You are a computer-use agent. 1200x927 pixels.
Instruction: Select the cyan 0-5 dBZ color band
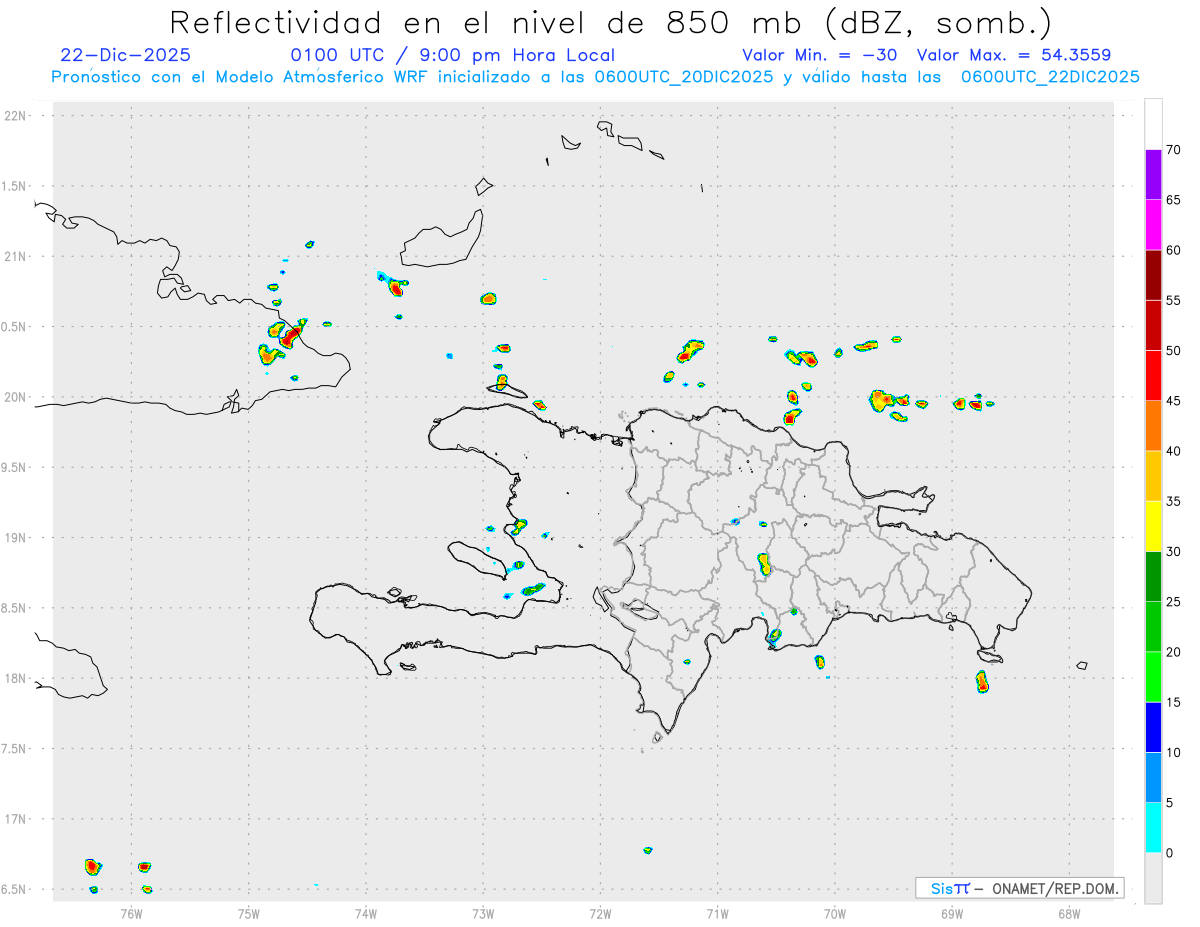pyautogui.click(x=1153, y=828)
